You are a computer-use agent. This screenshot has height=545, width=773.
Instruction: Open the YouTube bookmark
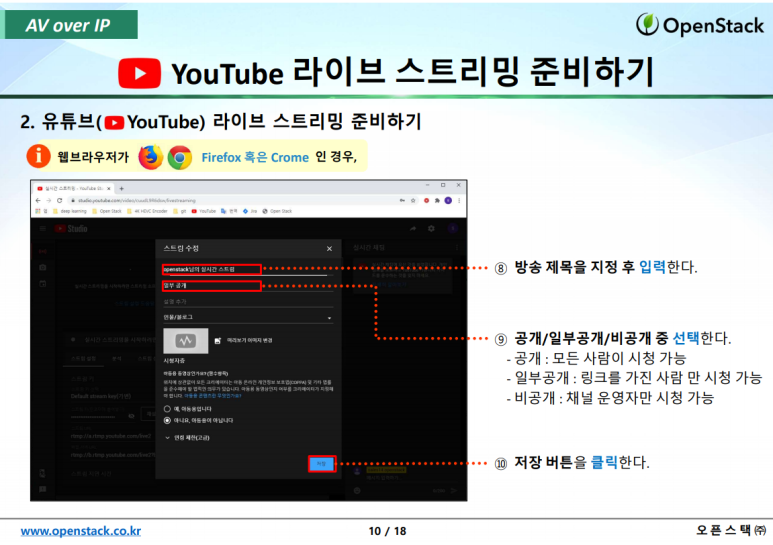tap(204, 211)
